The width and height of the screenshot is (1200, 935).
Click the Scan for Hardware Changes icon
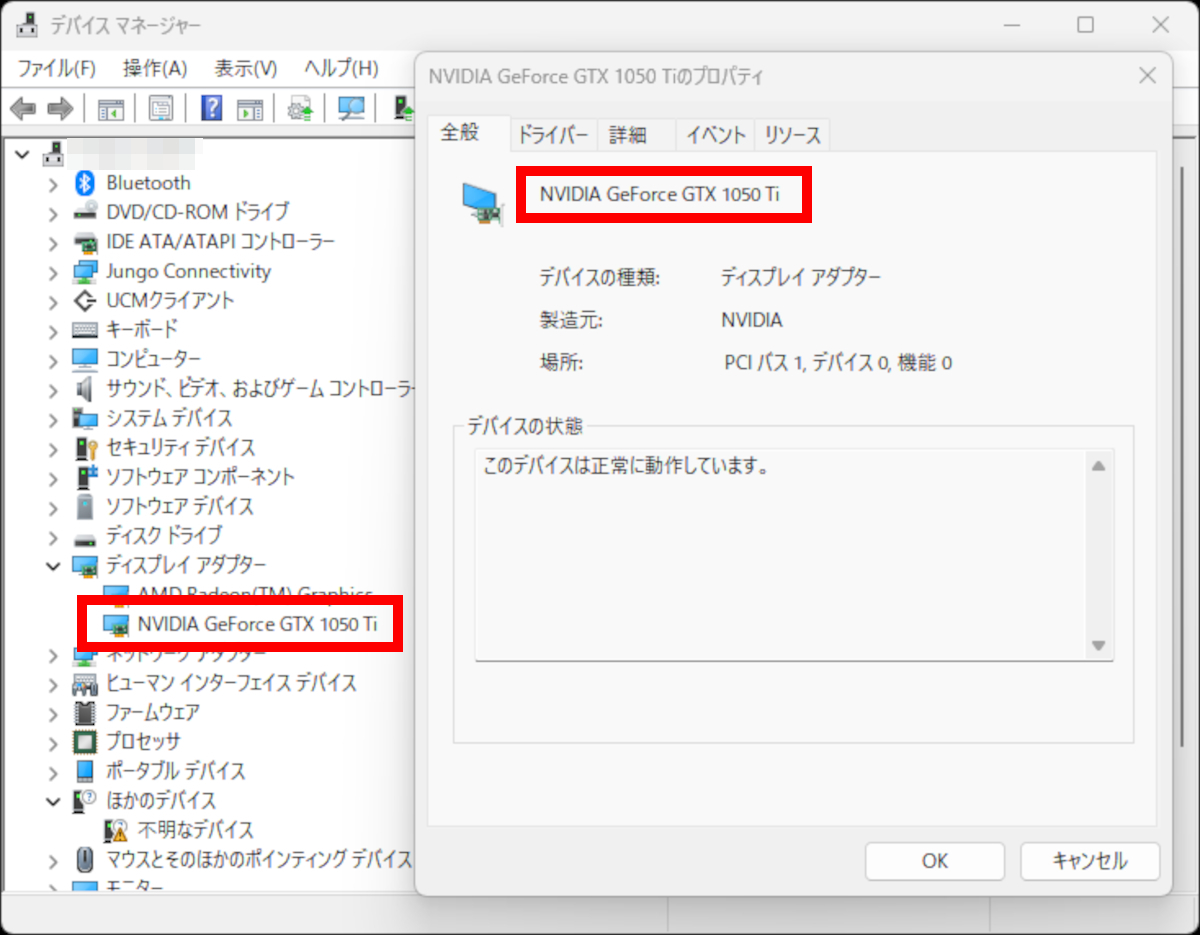(x=351, y=108)
